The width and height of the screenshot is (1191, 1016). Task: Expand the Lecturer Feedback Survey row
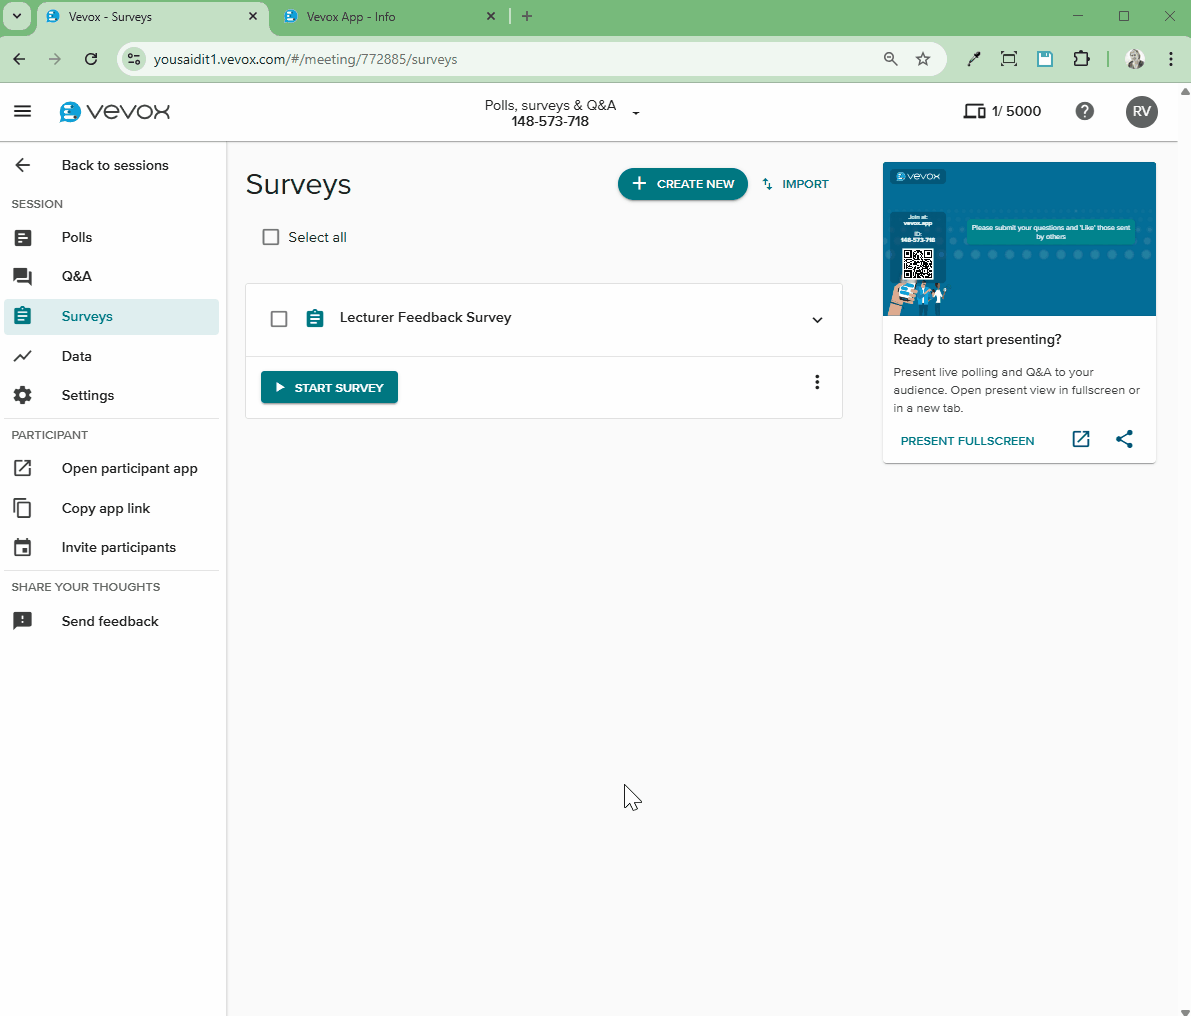coord(817,320)
